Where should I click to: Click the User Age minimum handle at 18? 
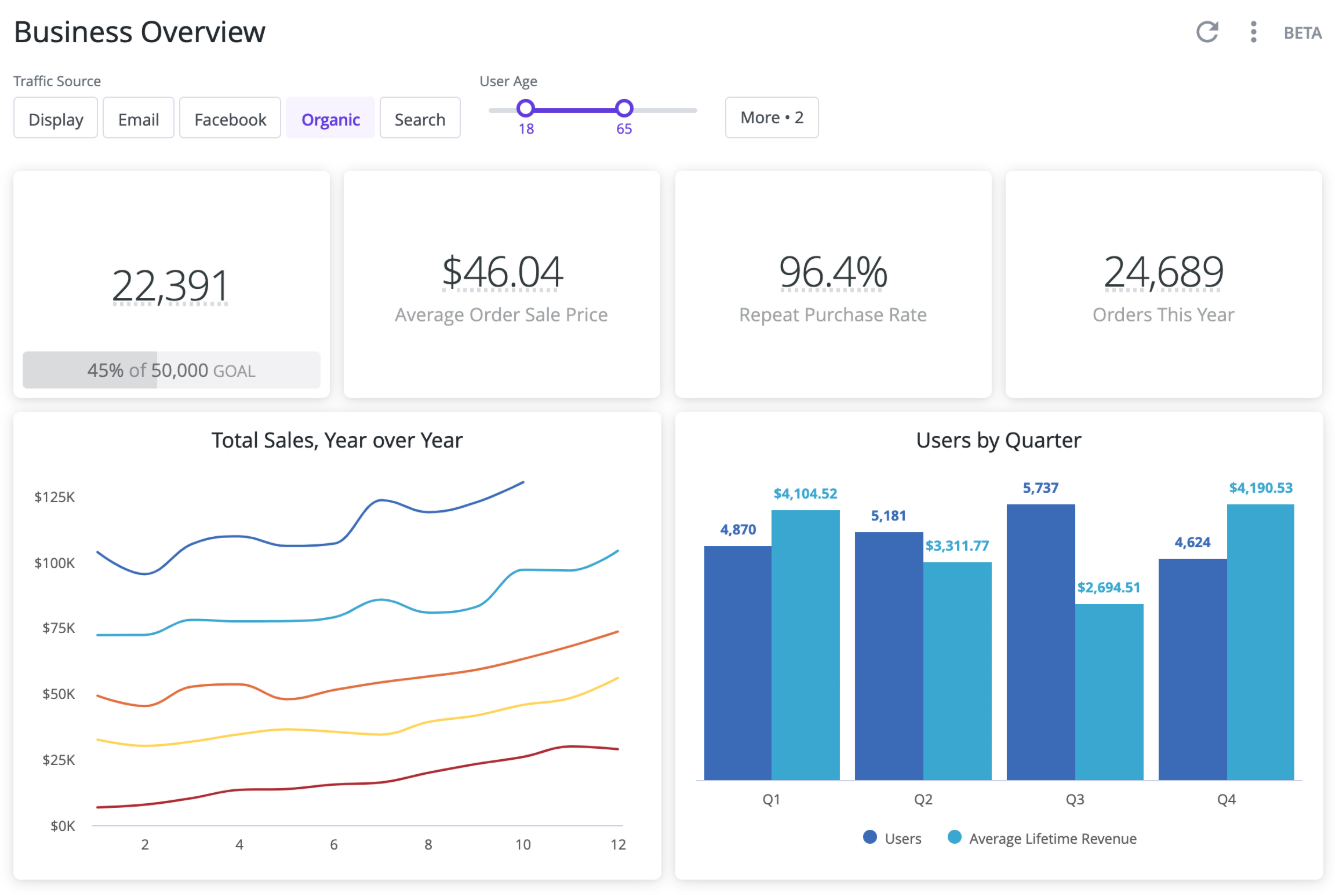(x=526, y=109)
